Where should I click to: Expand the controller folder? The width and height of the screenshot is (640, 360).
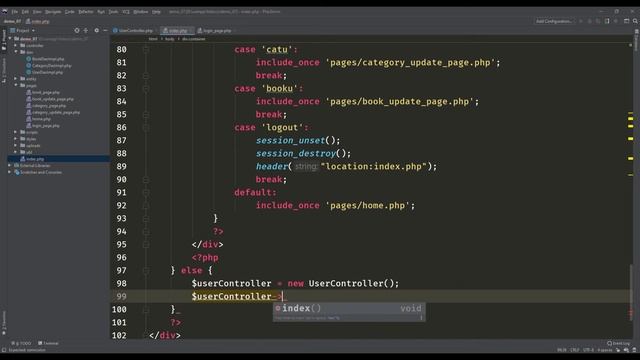click(16, 45)
